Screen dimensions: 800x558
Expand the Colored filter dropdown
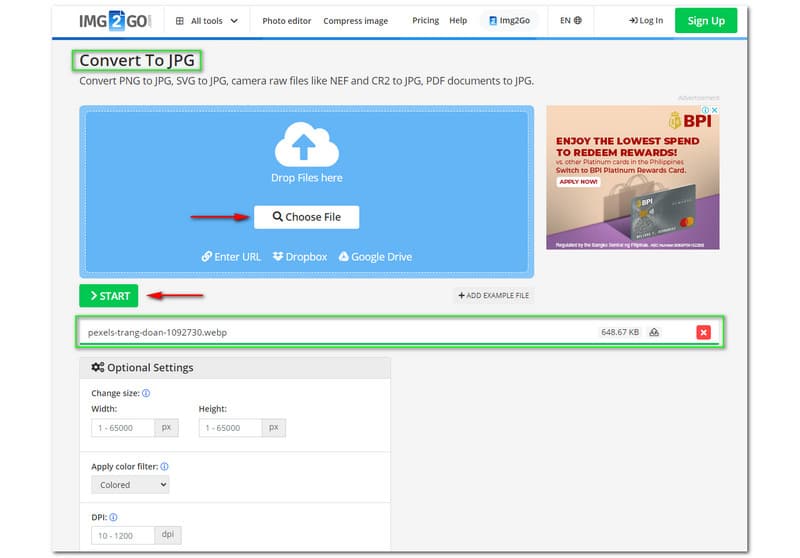pyautogui.click(x=130, y=485)
